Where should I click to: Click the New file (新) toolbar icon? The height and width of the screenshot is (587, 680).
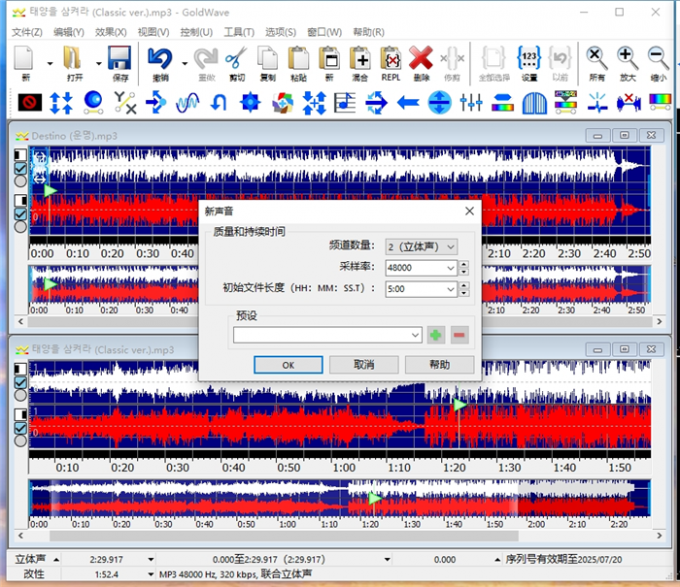(x=24, y=59)
